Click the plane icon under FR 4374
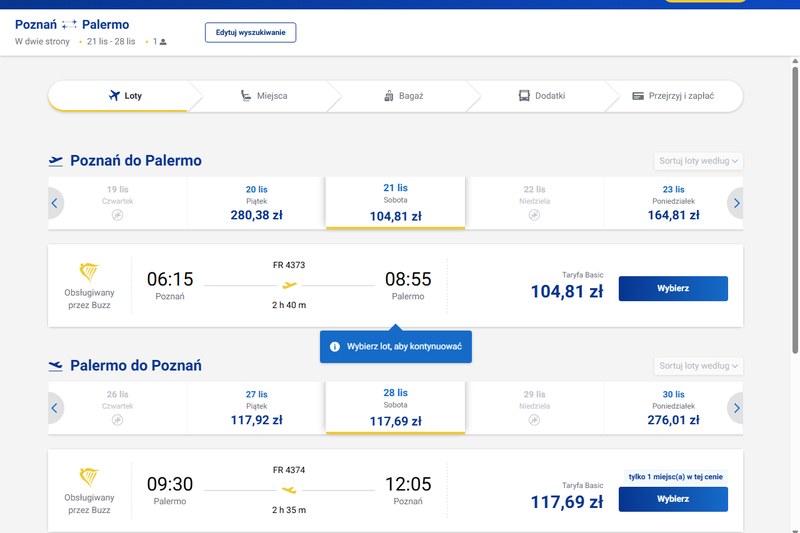This screenshot has height=533, width=800. click(289, 490)
